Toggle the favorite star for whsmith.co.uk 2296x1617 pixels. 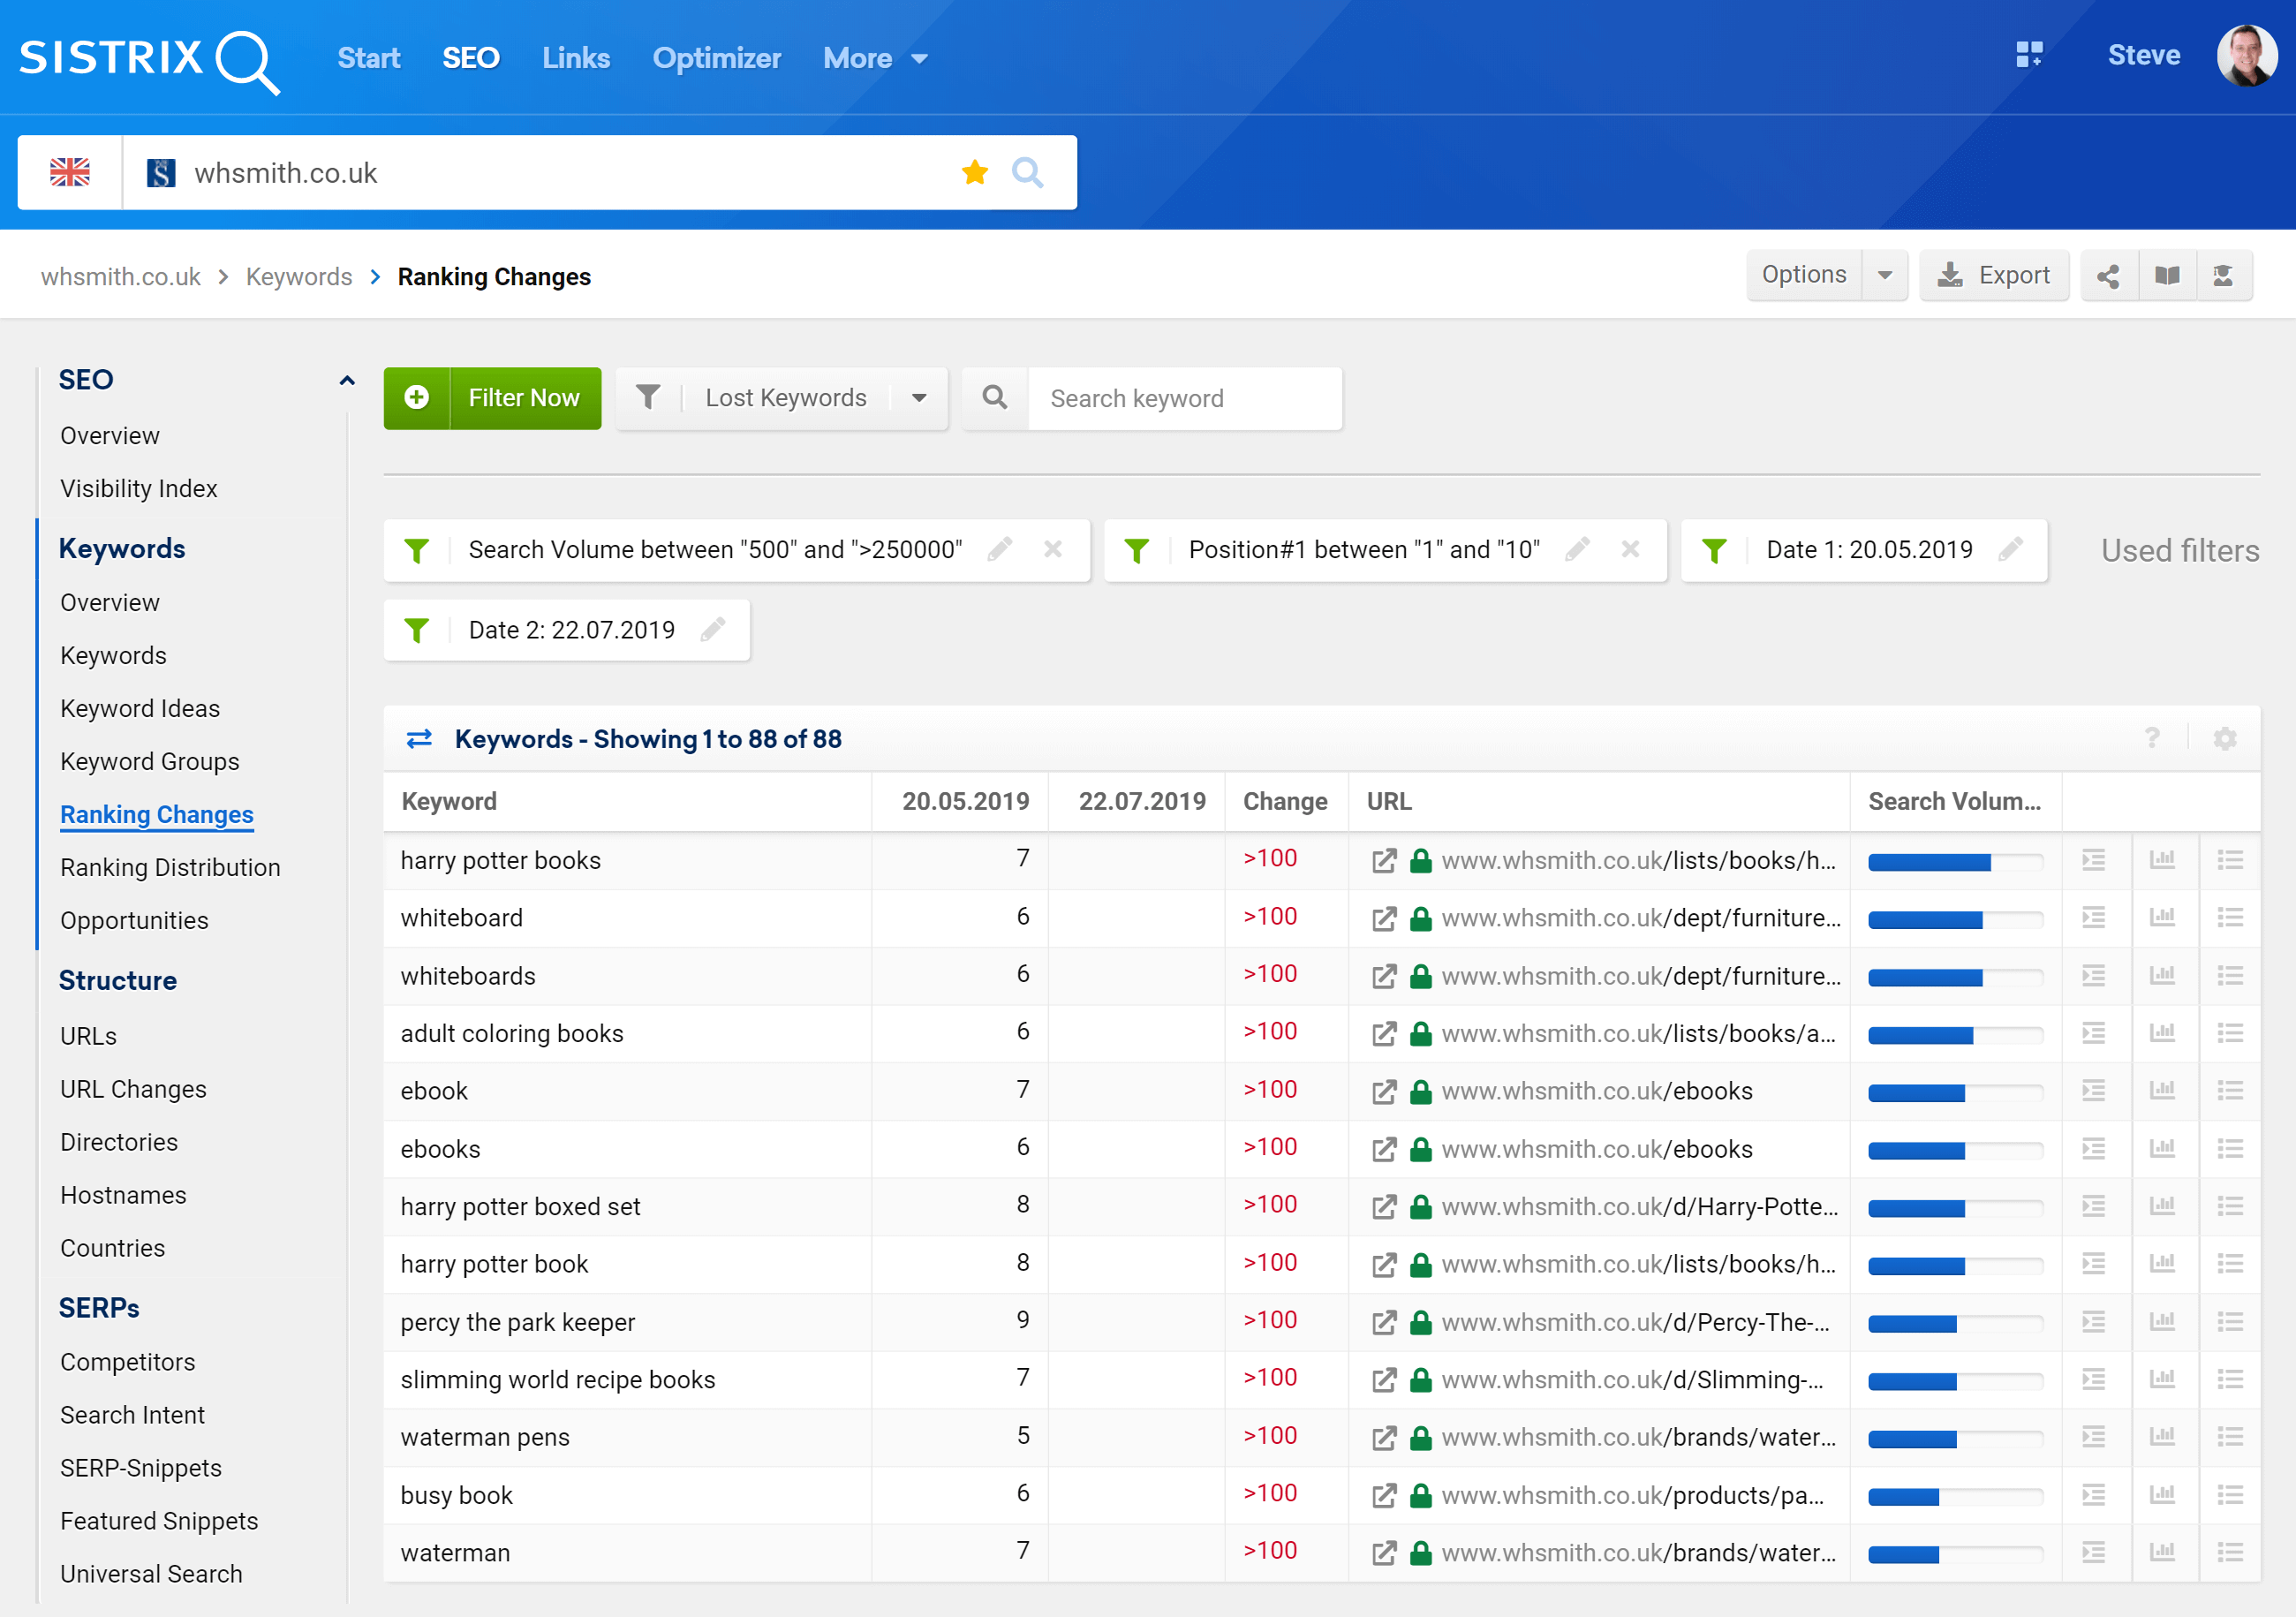975,172
